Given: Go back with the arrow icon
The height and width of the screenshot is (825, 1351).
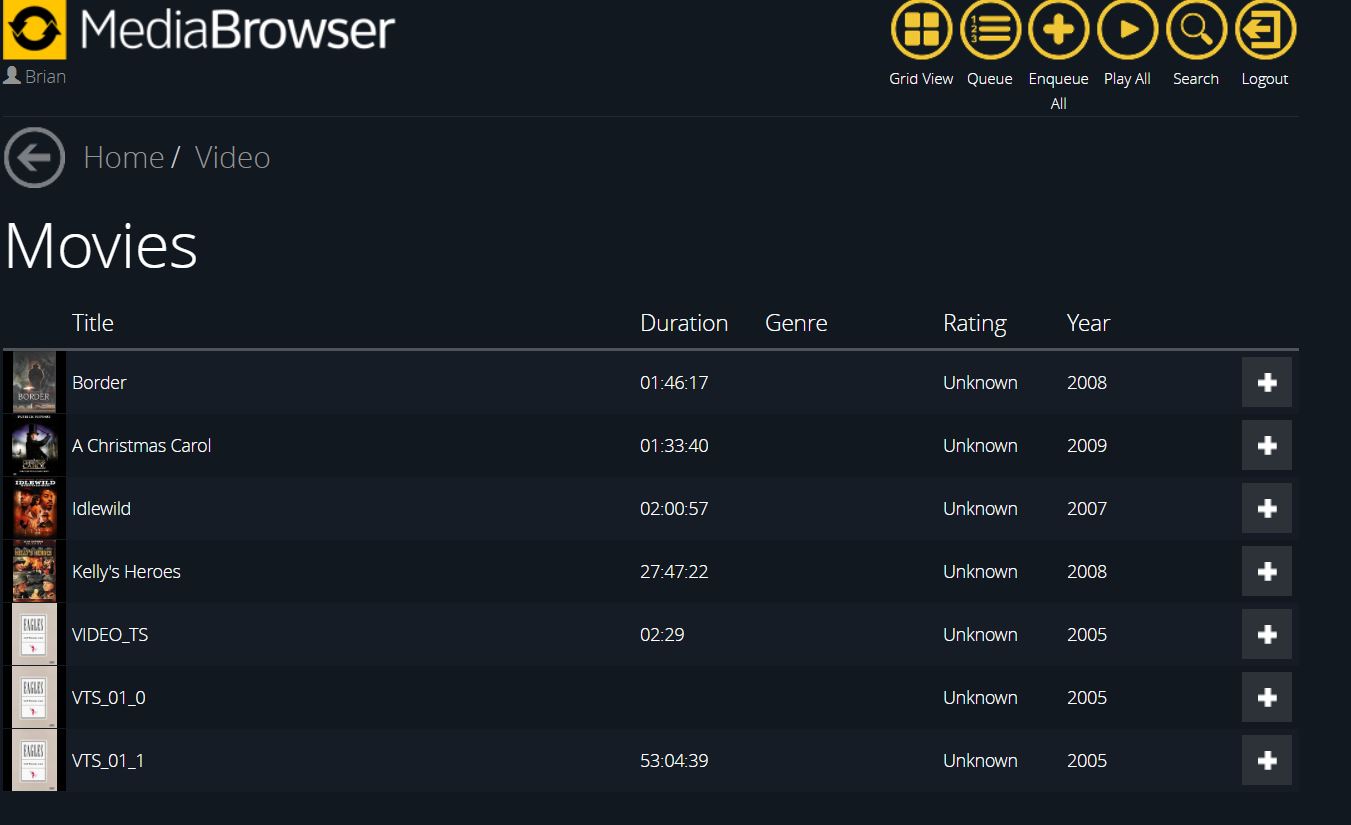Looking at the screenshot, I should click(x=34, y=158).
